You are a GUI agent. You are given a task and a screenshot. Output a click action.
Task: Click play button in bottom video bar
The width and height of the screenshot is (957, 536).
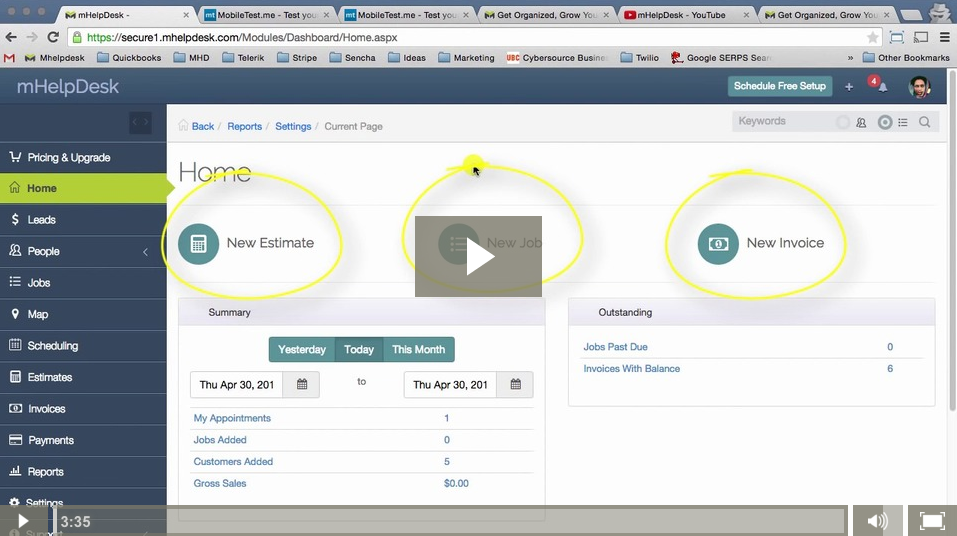click(x=23, y=521)
